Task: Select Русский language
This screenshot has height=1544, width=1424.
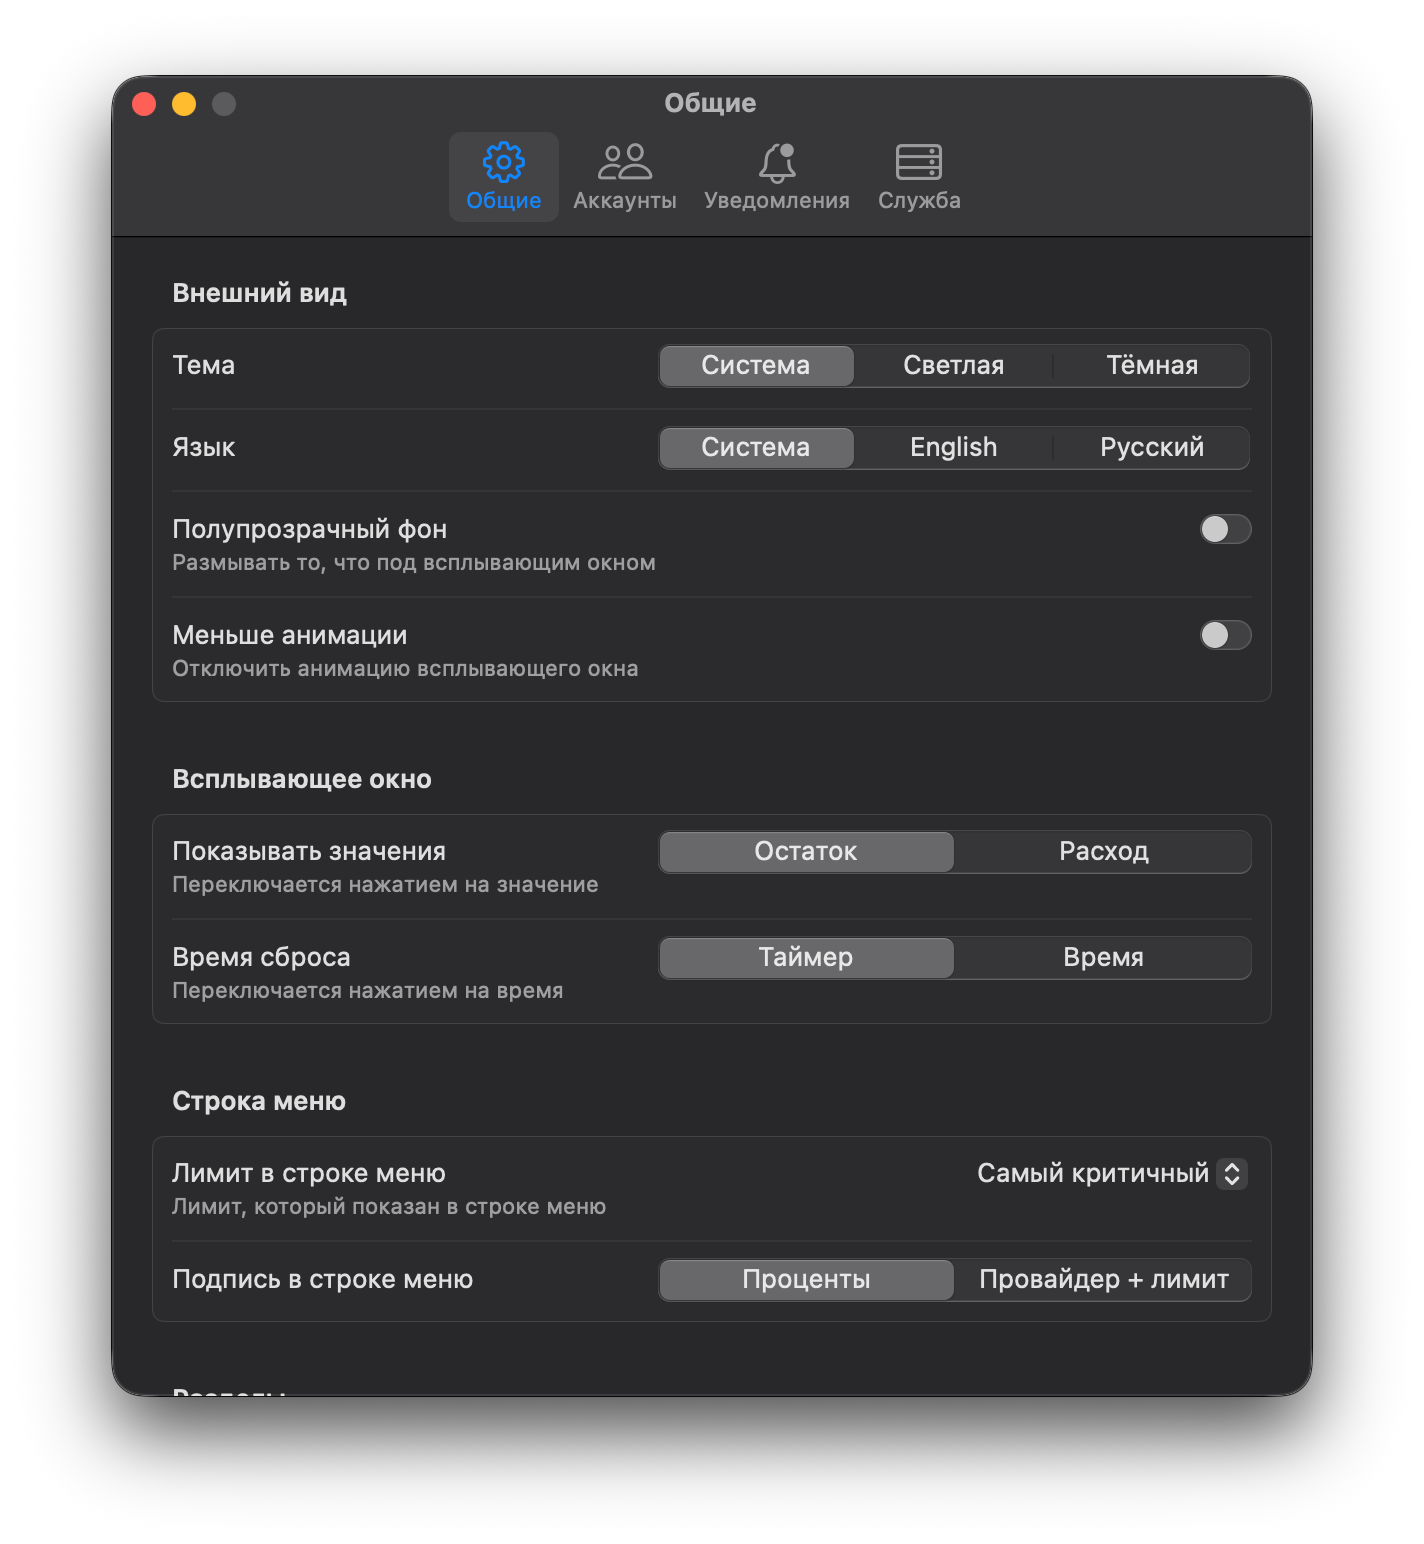Action: click(1152, 448)
